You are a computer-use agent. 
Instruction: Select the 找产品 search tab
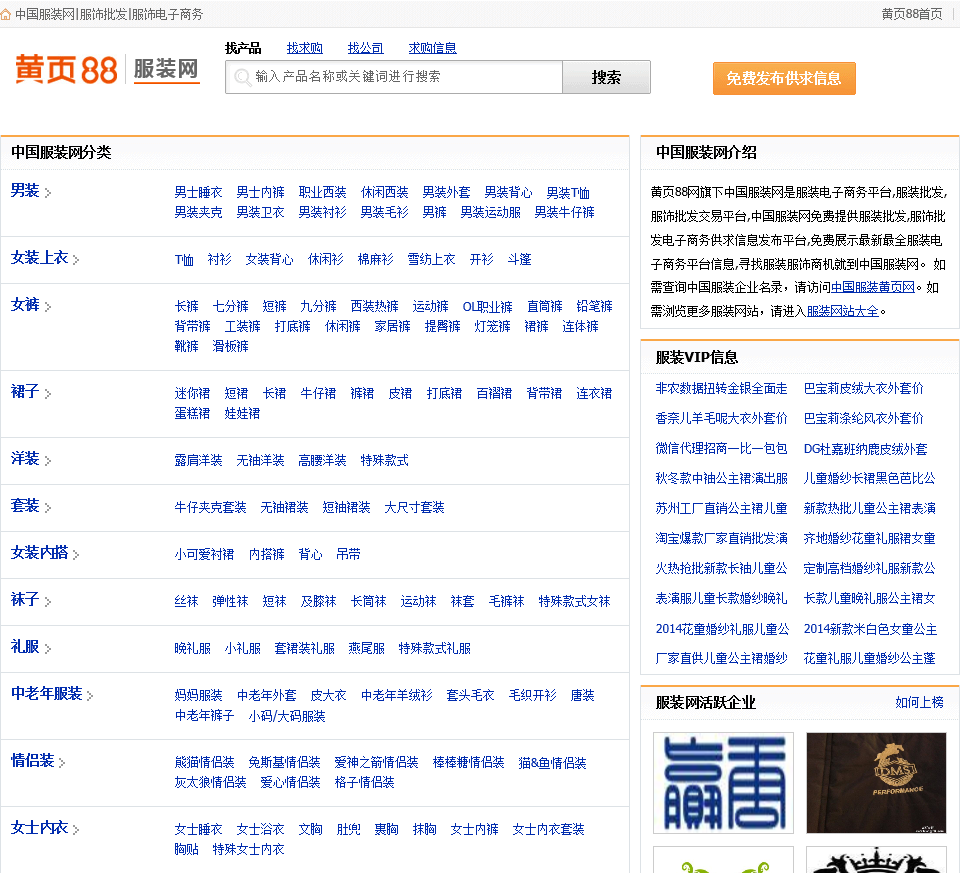tap(243, 48)
